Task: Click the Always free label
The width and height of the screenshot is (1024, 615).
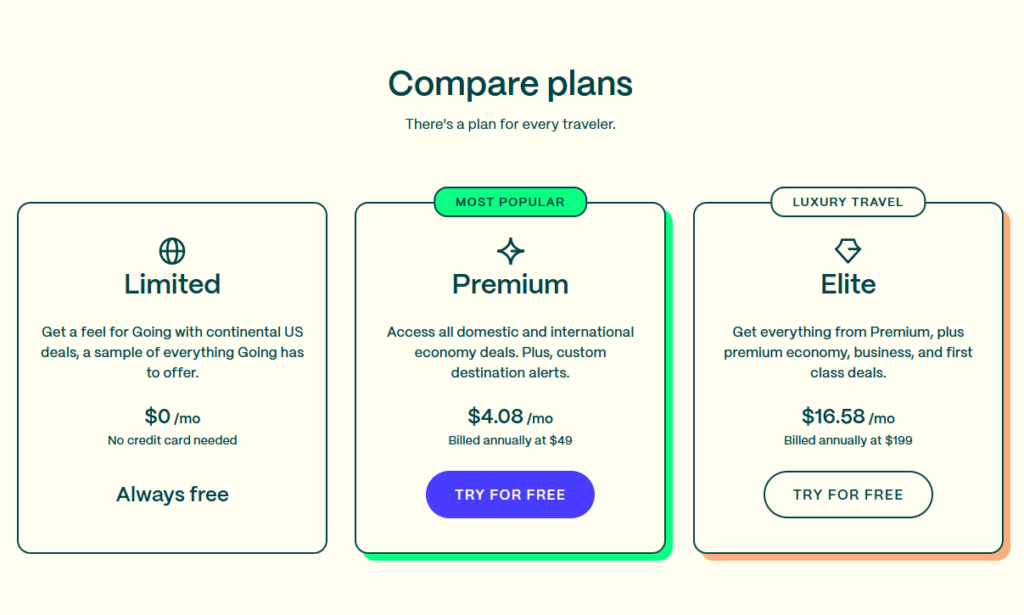Action: pos(172,494)
